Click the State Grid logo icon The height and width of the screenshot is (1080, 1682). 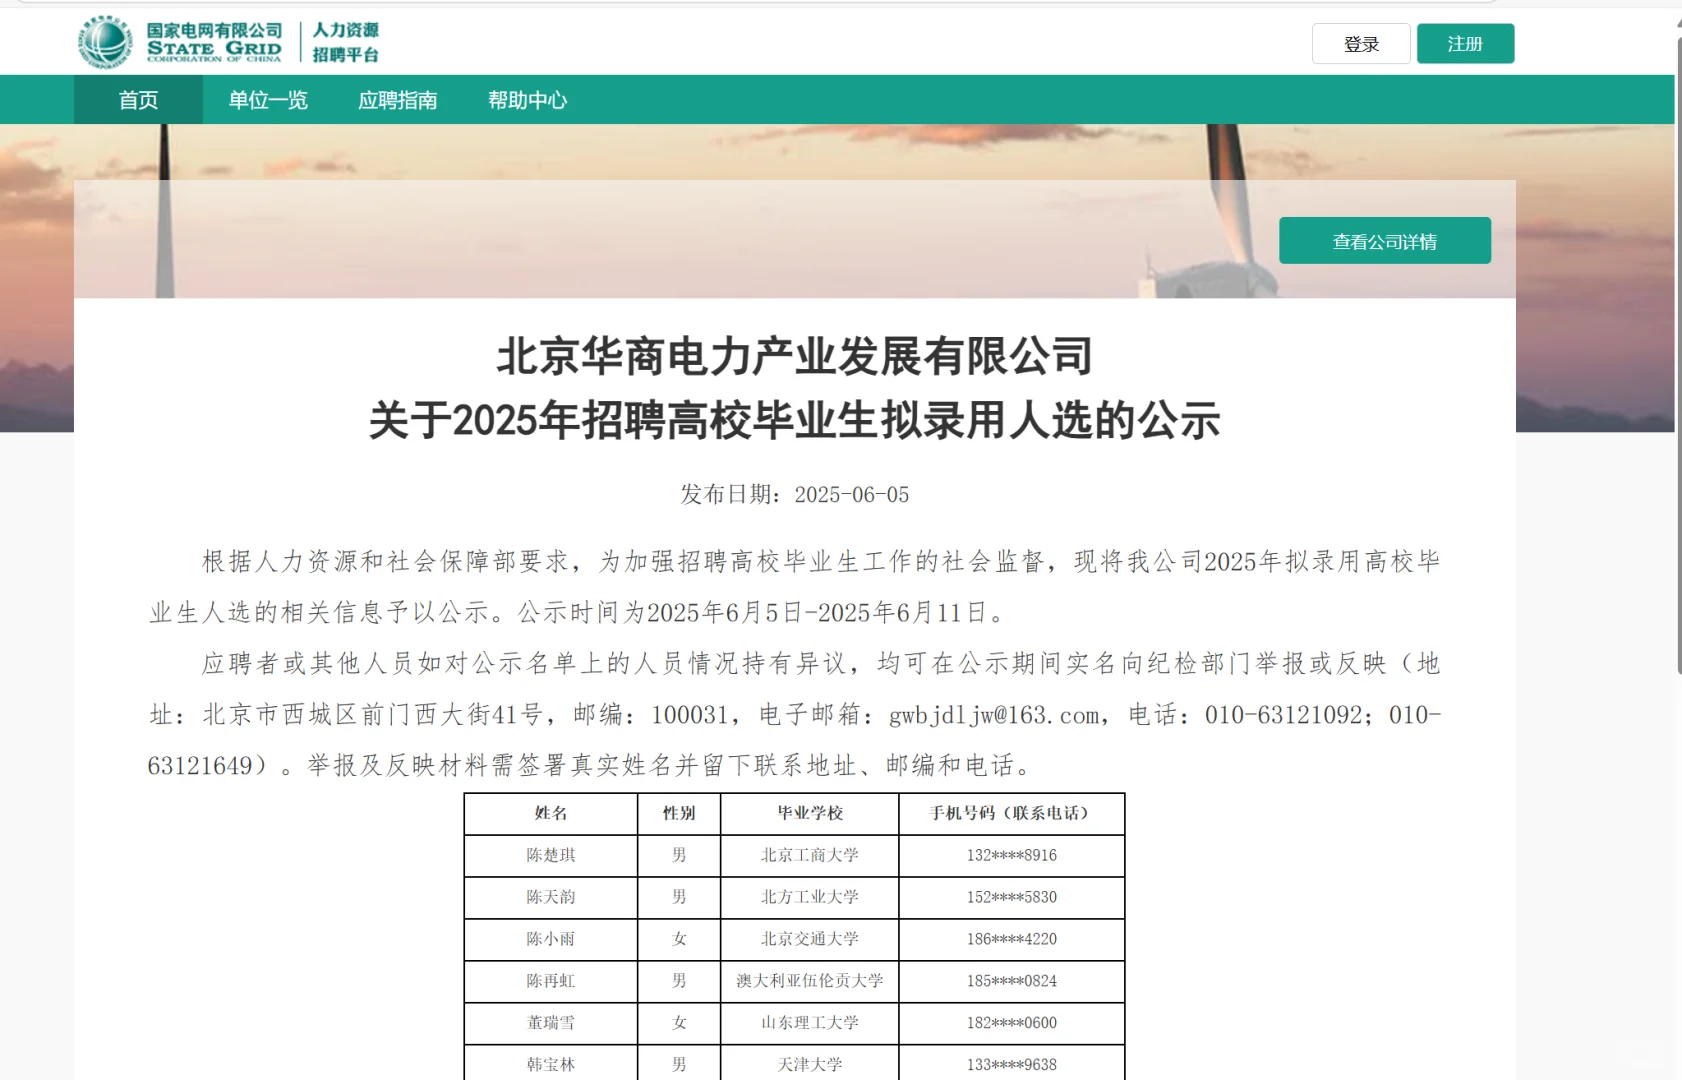(103, 41)
